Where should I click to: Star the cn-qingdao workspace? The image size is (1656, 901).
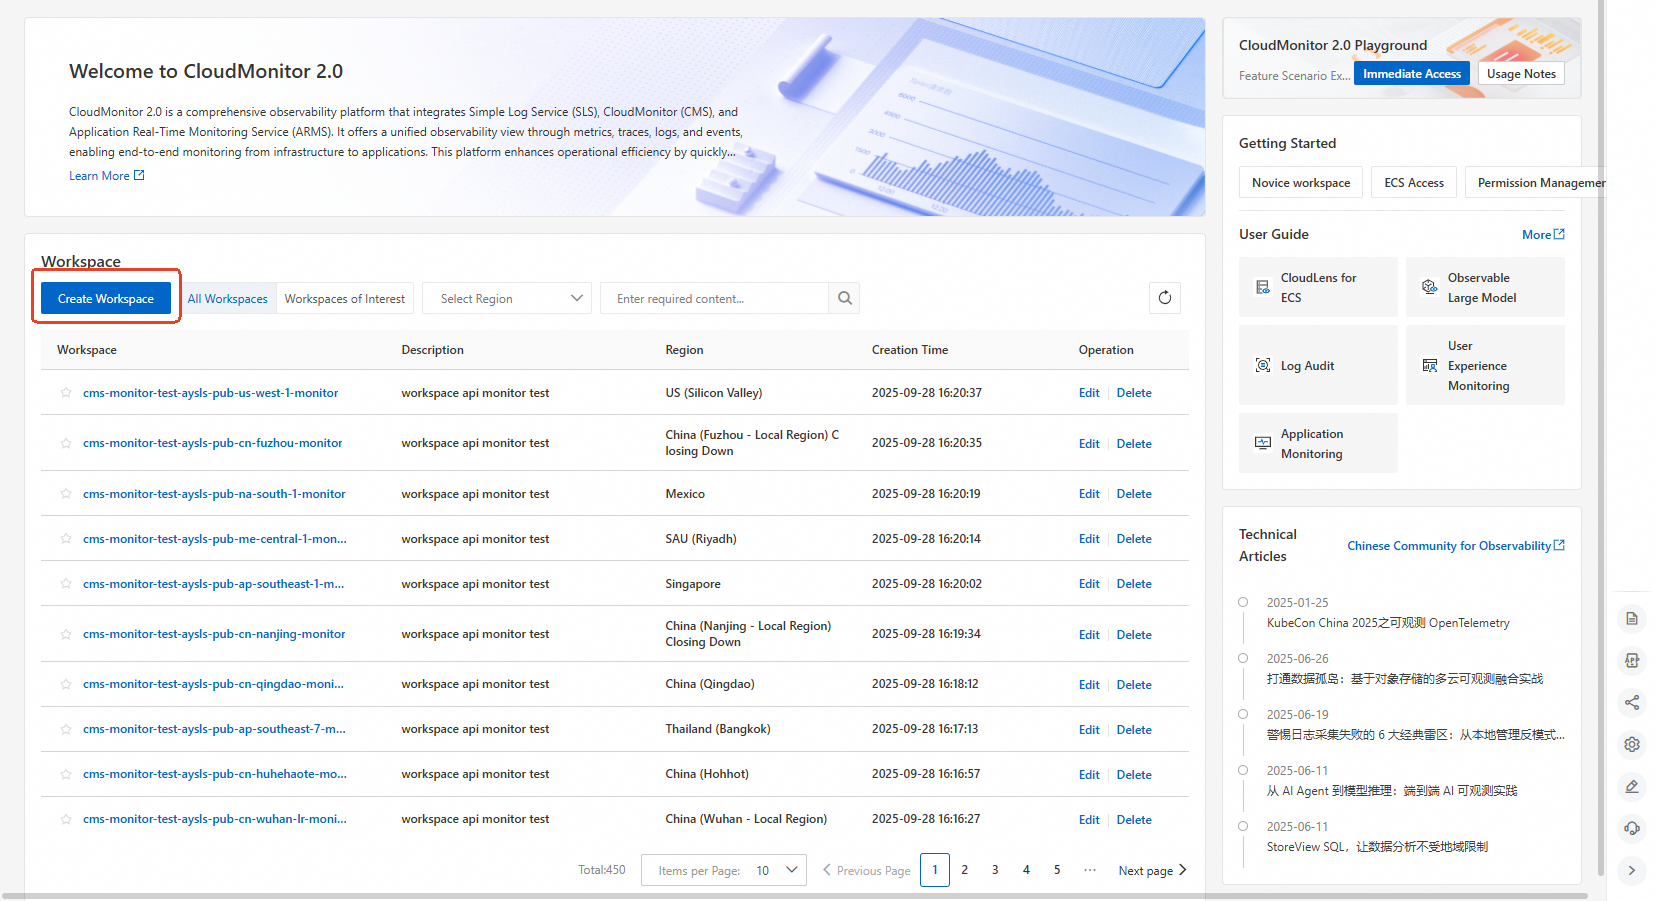click(x=66, y=684)
